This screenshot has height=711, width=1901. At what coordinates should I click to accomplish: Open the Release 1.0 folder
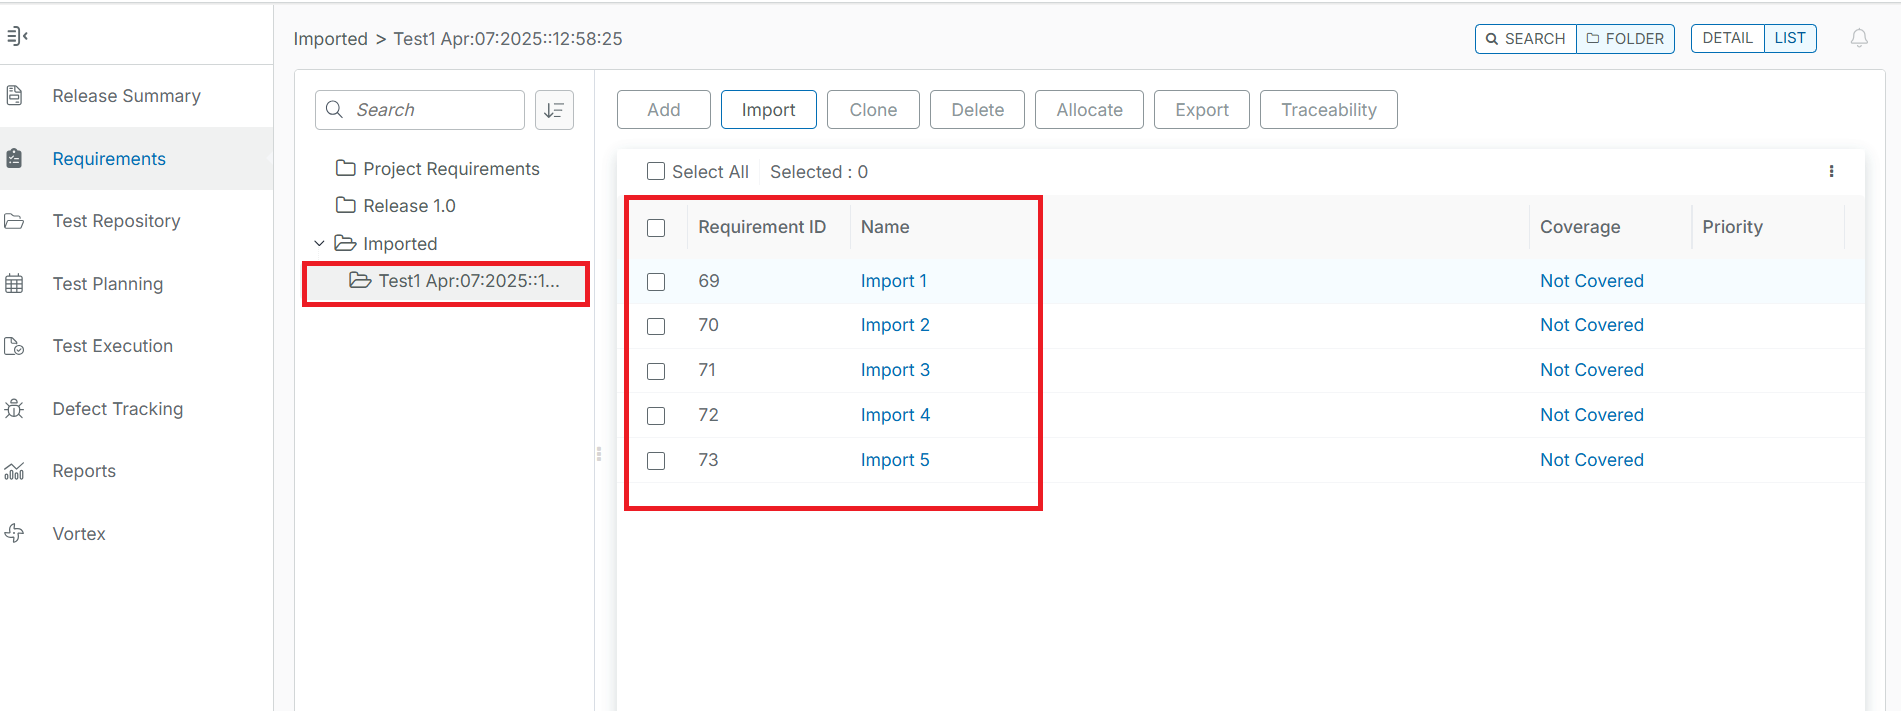coord(409,206)
